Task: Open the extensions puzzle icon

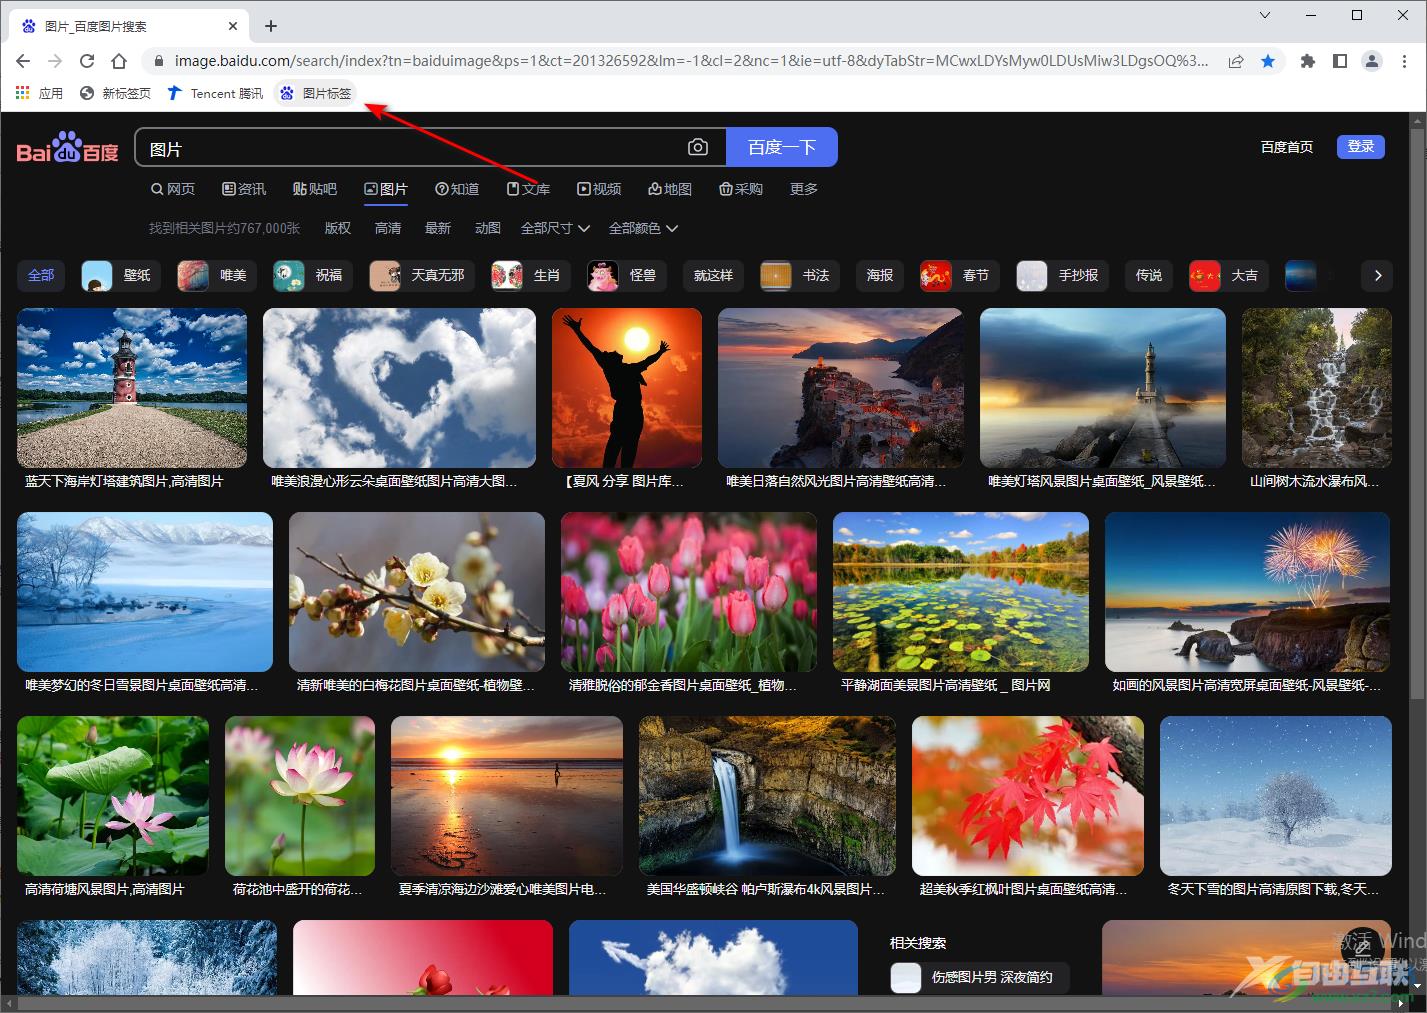Action: 1307,61
